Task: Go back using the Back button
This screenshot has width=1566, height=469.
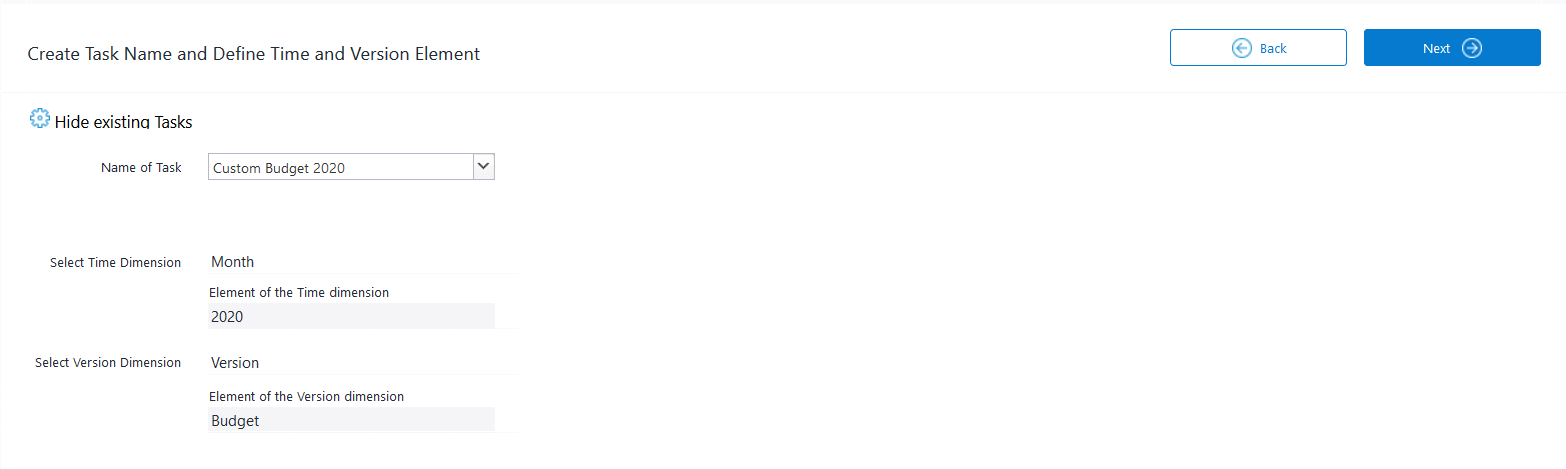Action: [x=1258, y=48]
